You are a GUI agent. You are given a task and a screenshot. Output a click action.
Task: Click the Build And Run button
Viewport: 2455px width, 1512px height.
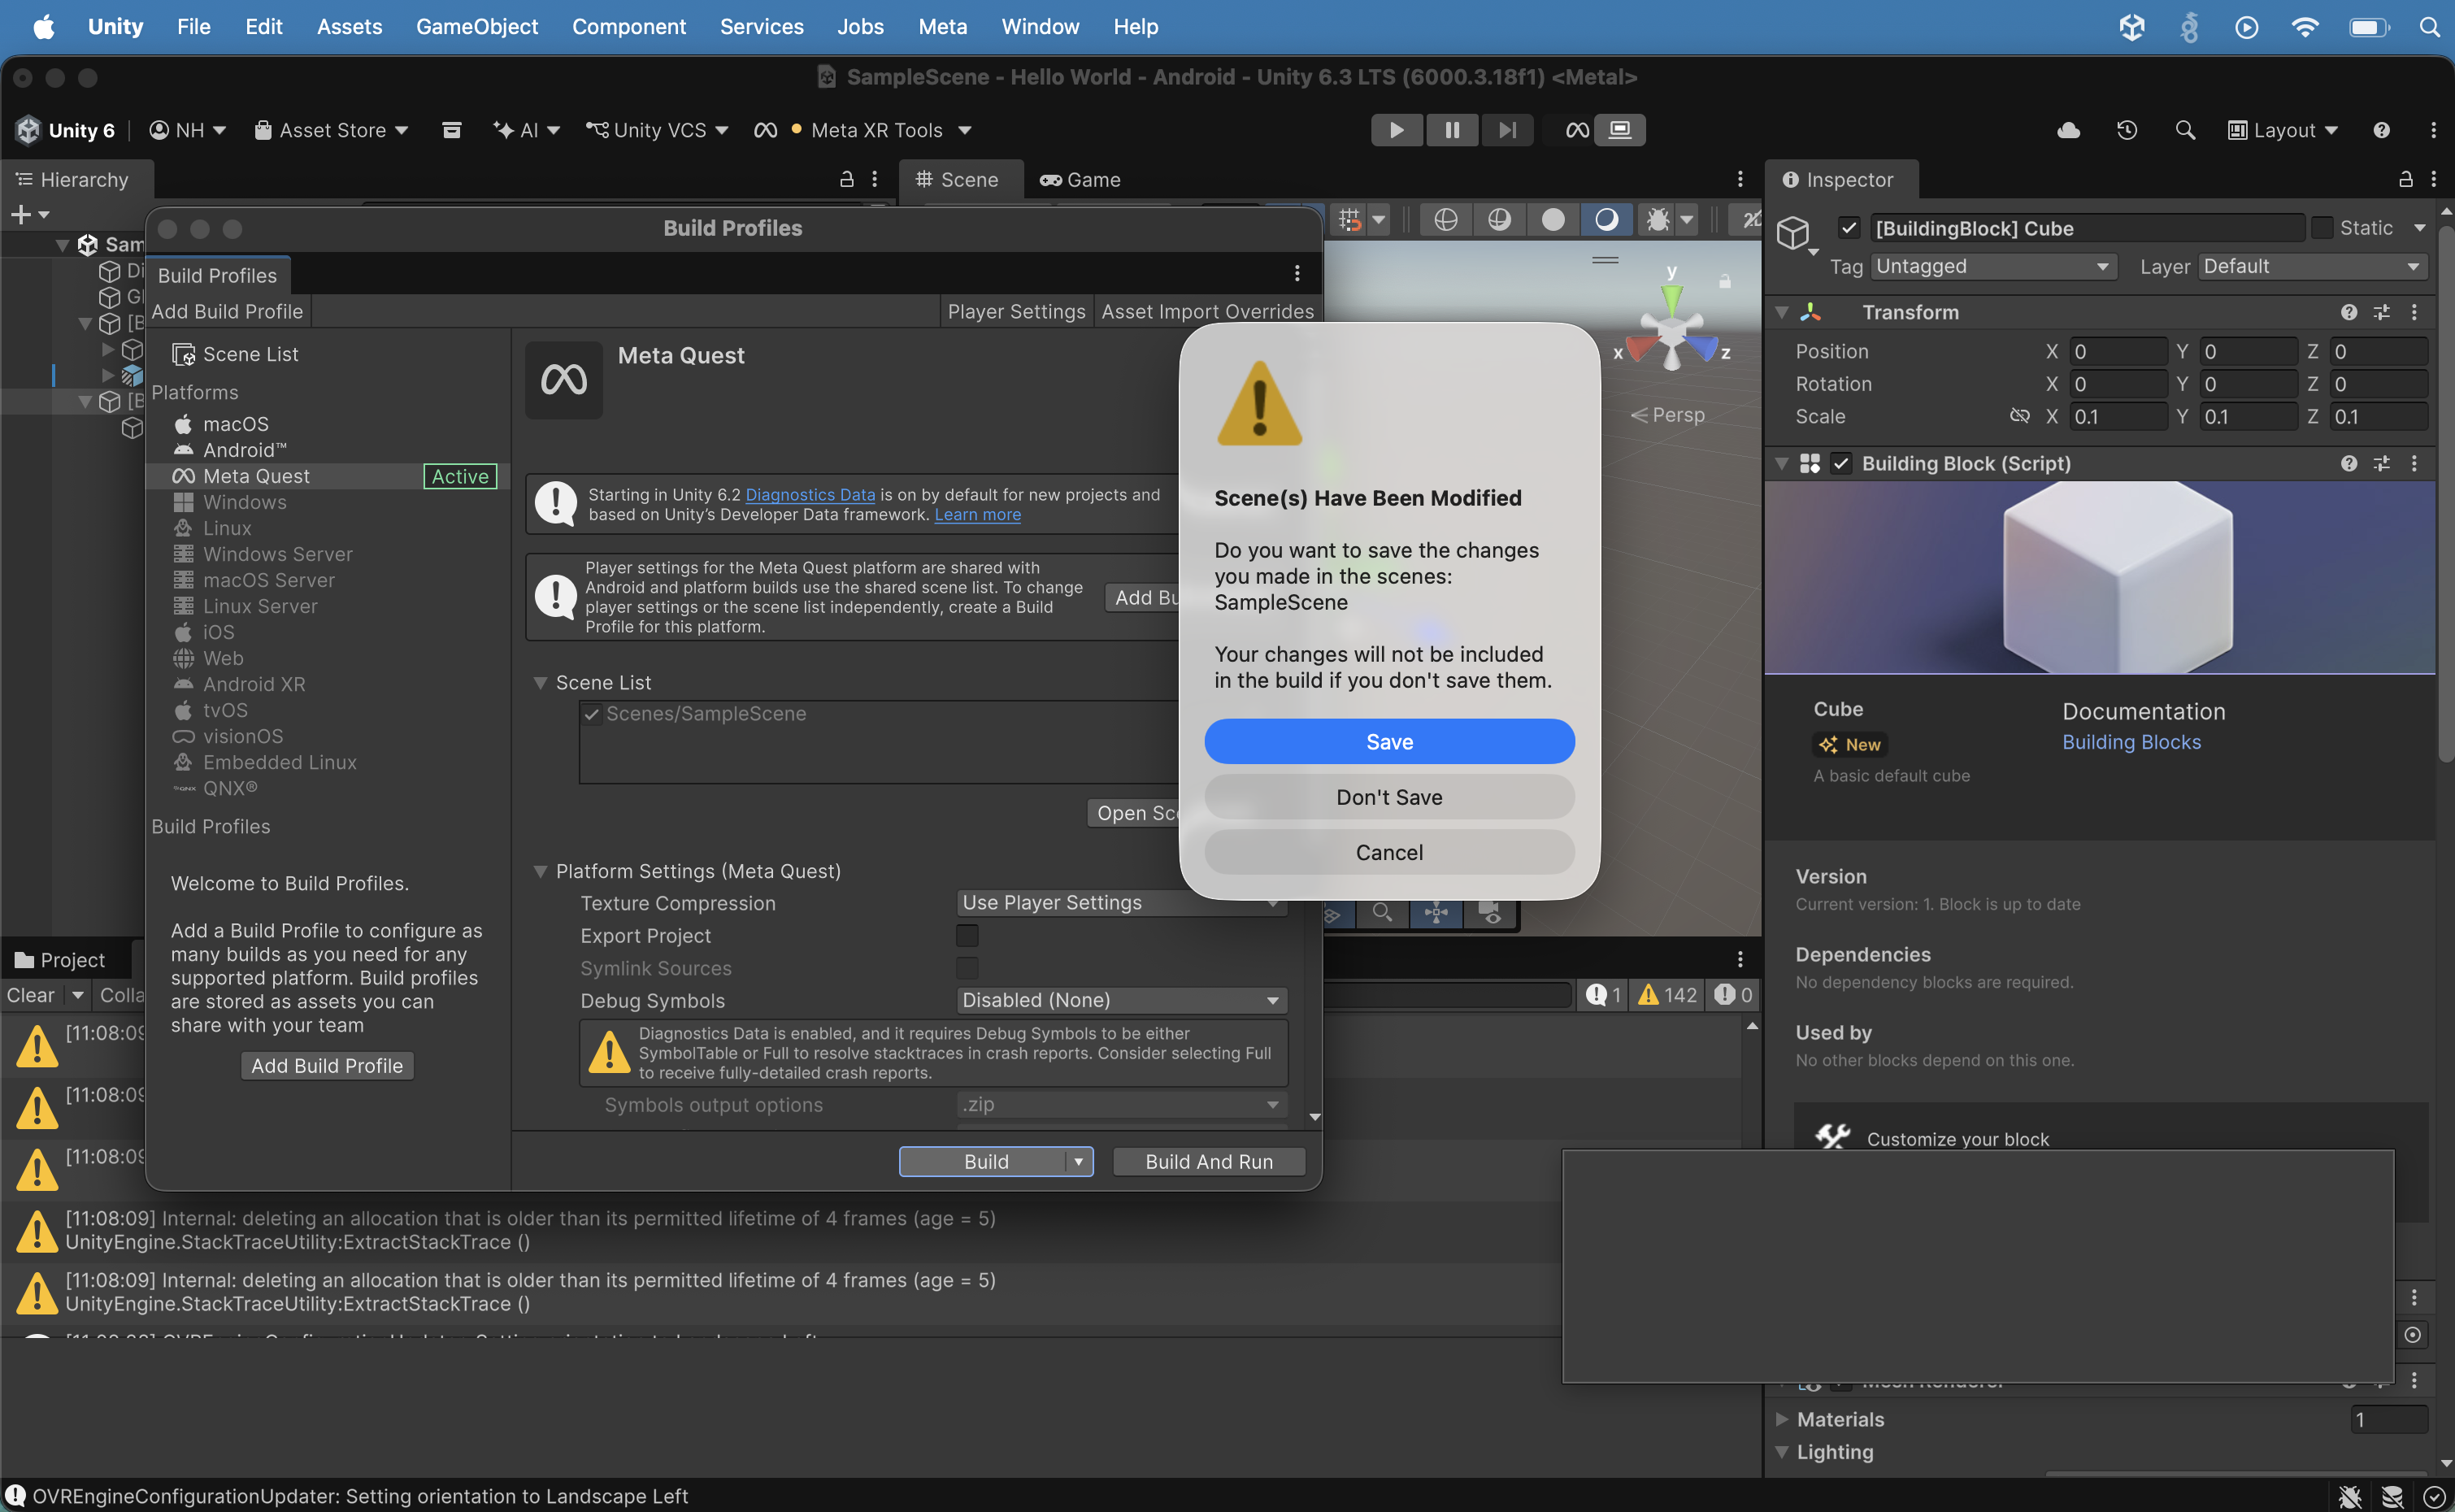tap(1209, 1162)
